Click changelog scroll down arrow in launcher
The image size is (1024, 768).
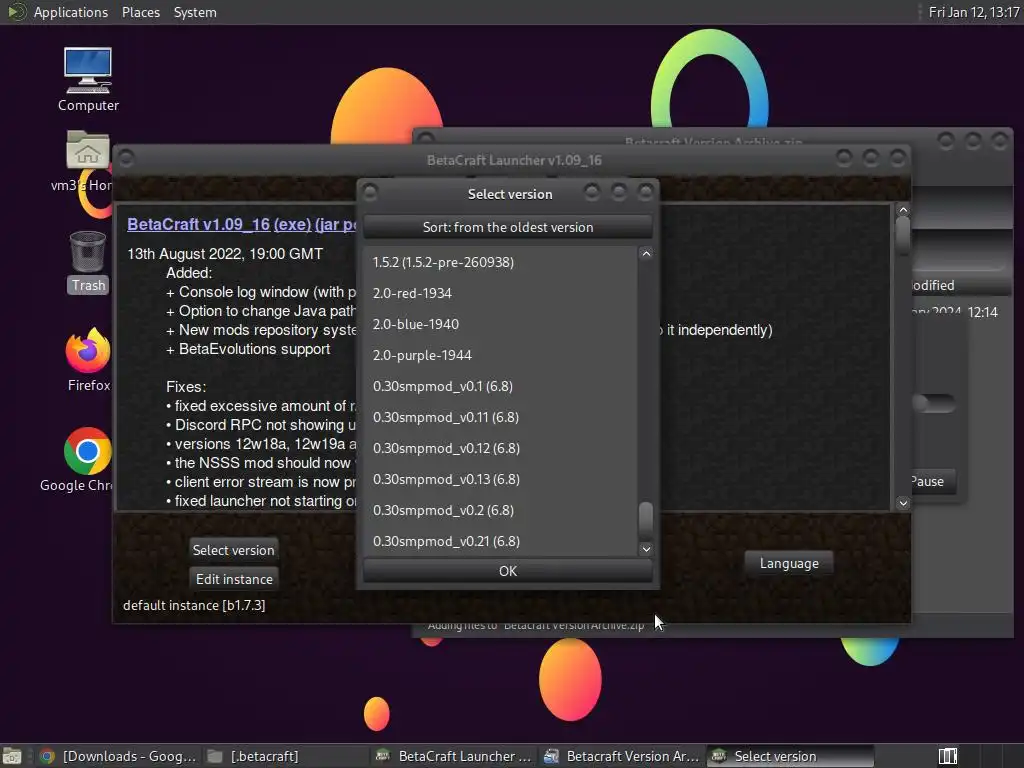coord(903,503)
